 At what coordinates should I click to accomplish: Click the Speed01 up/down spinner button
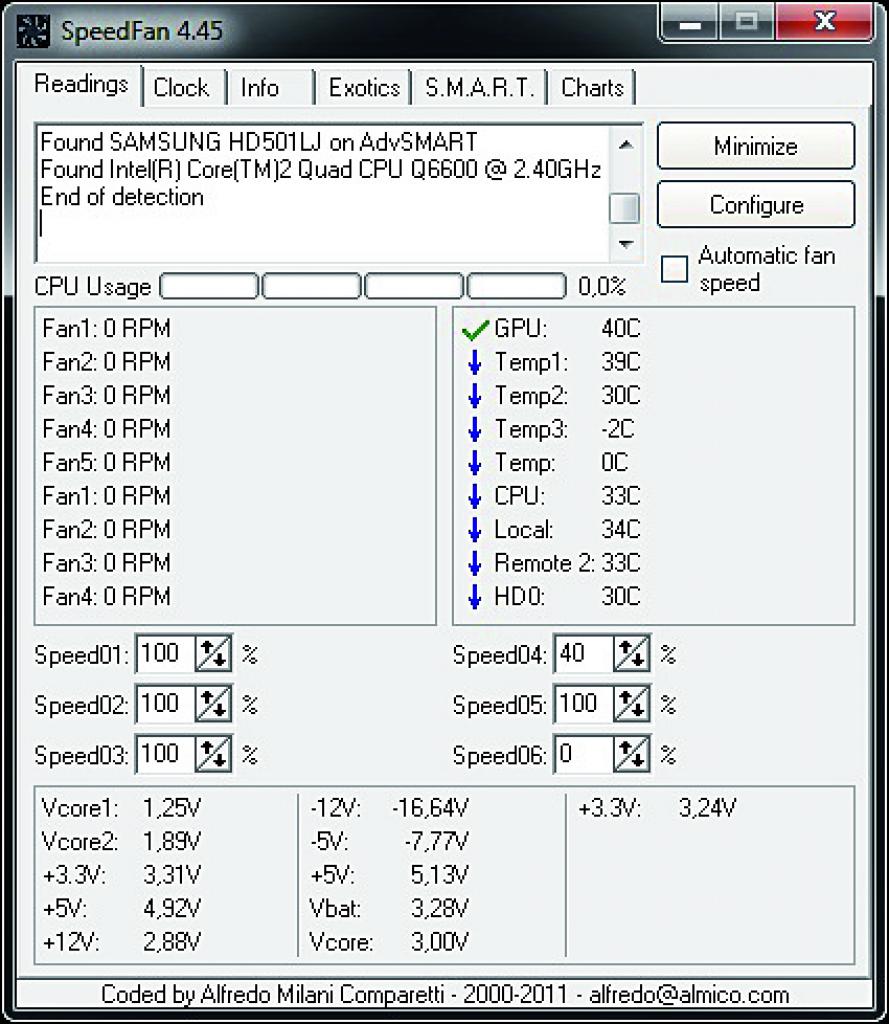(x=214, y=653)
